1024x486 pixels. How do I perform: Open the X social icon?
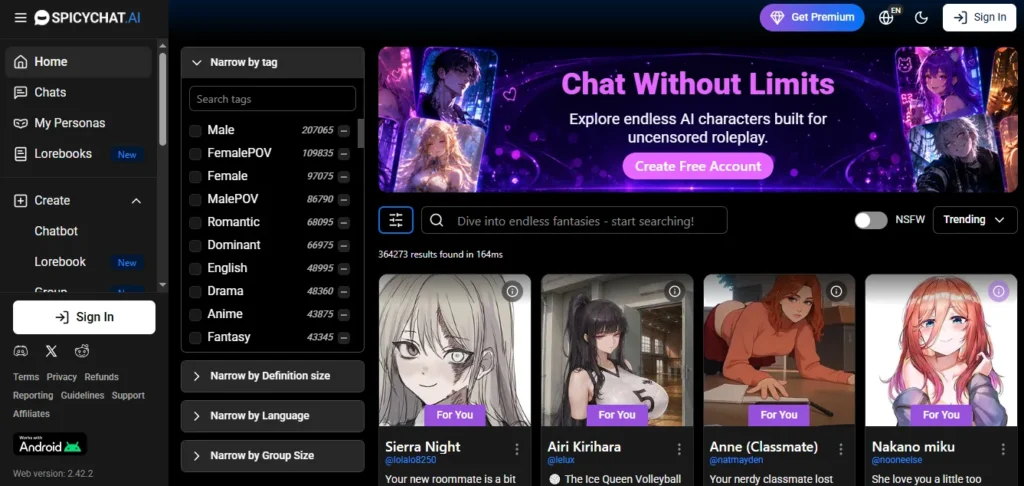52,351
